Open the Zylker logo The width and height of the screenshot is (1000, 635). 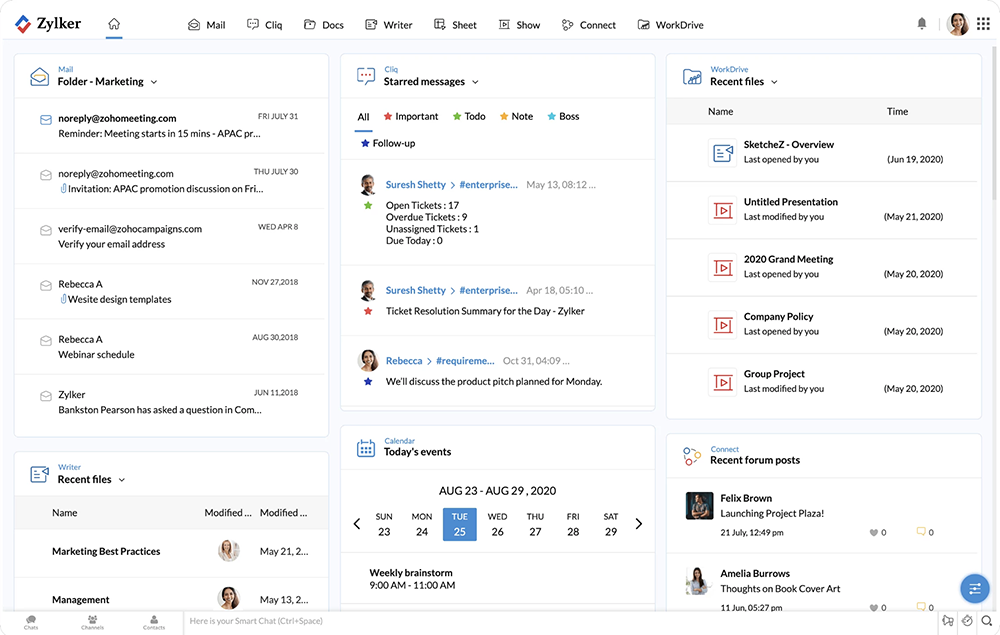pos(48,24)
